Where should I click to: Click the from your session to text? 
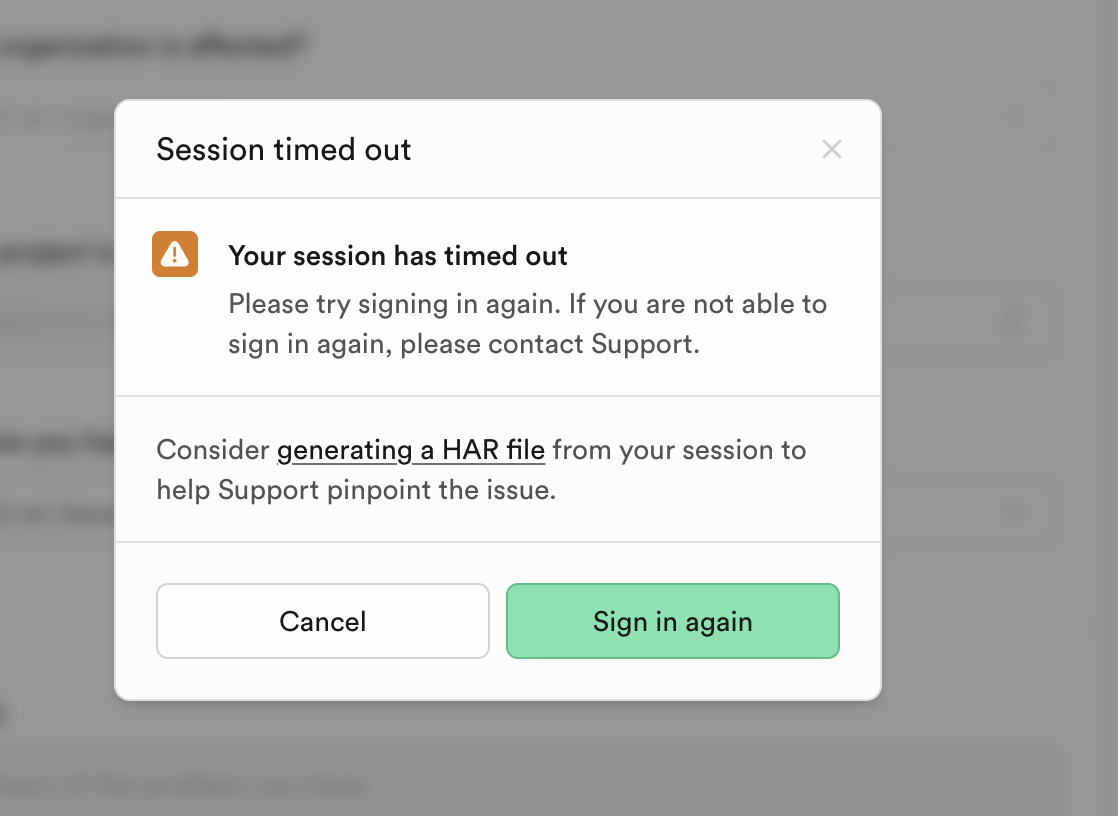(678, 450)
